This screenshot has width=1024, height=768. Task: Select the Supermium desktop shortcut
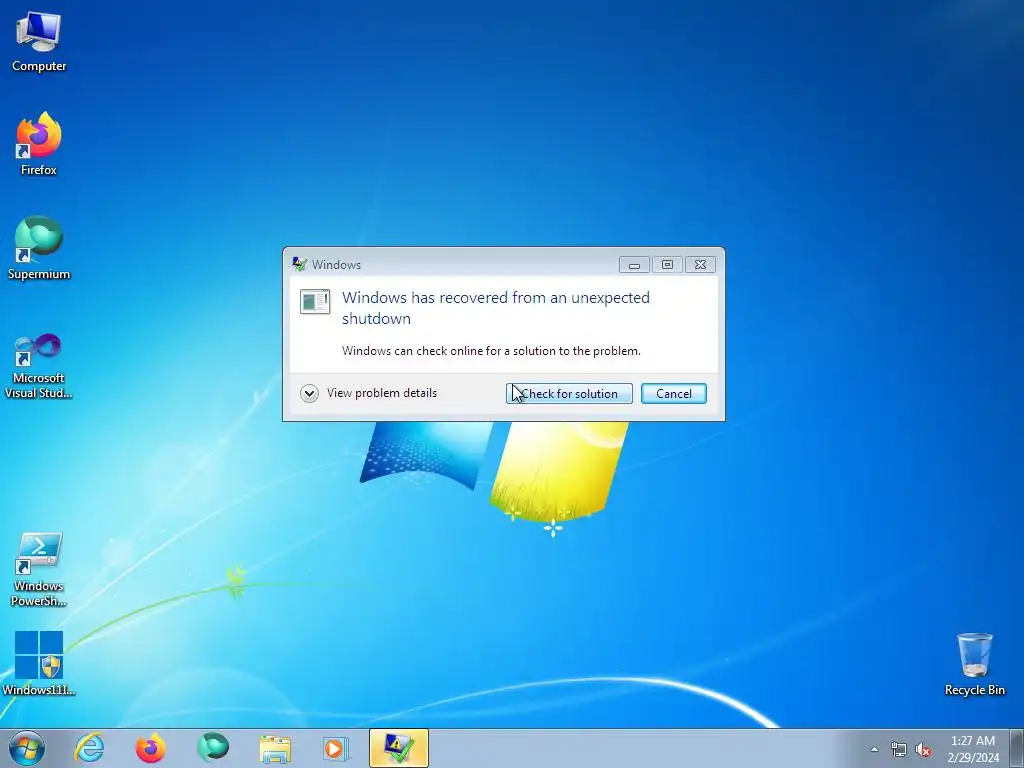coord(39,248)
